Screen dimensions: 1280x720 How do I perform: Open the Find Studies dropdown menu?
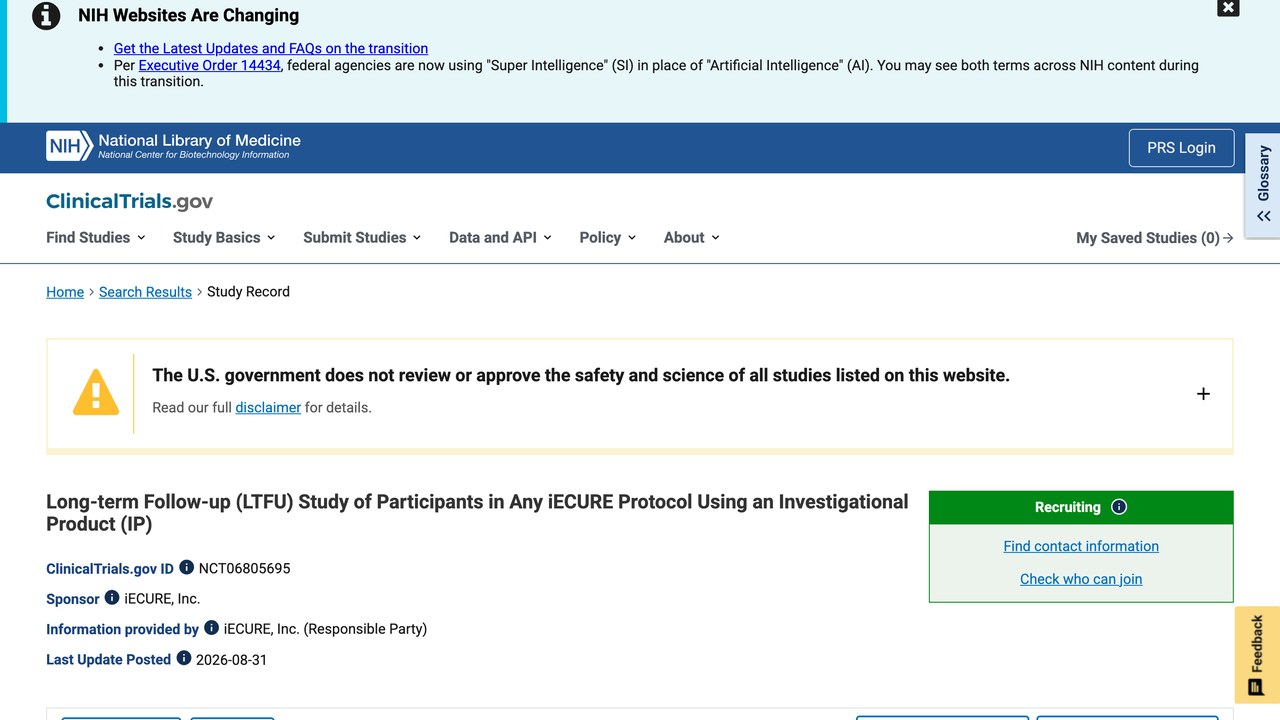pos(96,237)
